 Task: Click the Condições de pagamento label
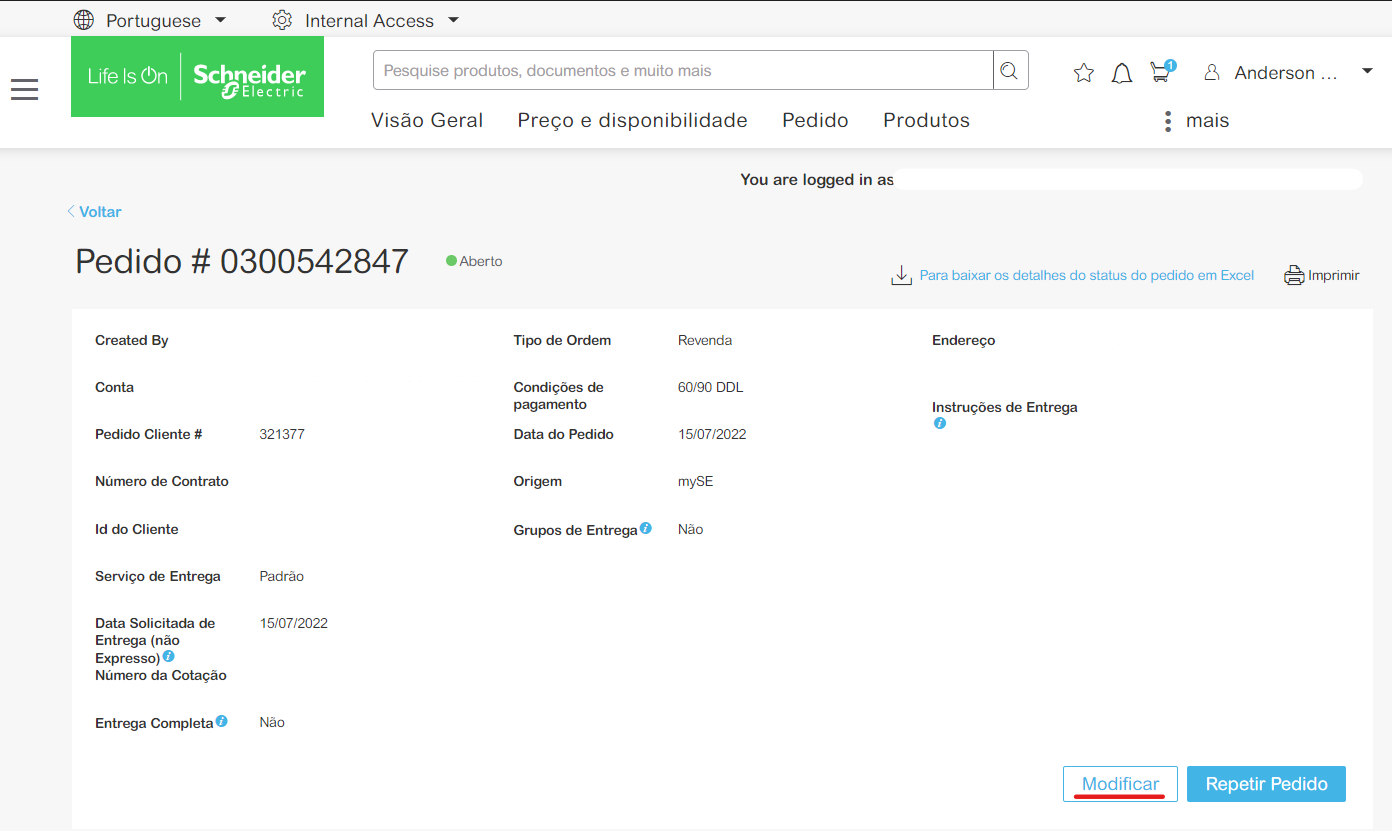click(558, 396)
